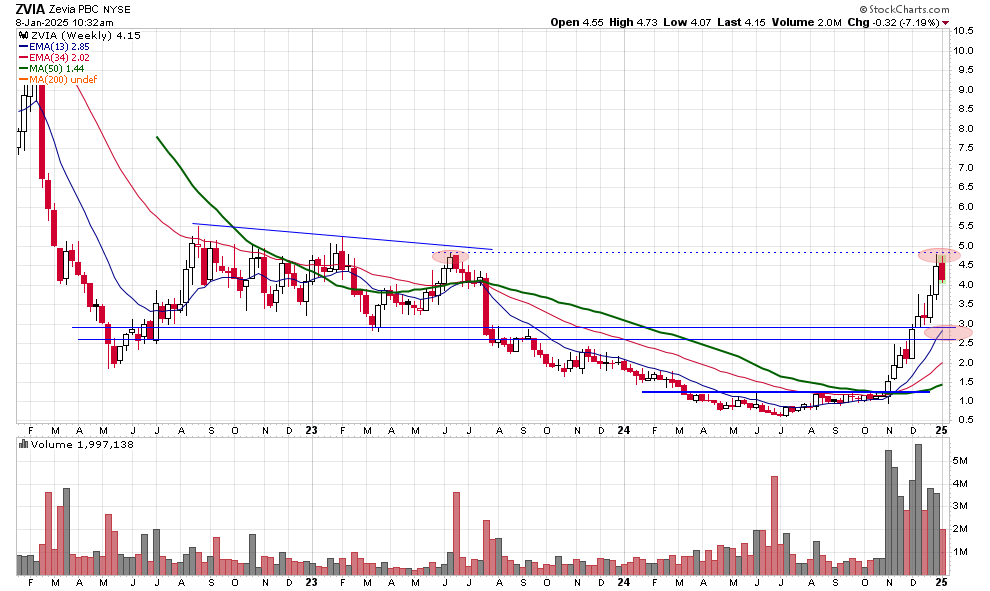Click the pink ellipse marker near 2.75 at right

point(945,331)
